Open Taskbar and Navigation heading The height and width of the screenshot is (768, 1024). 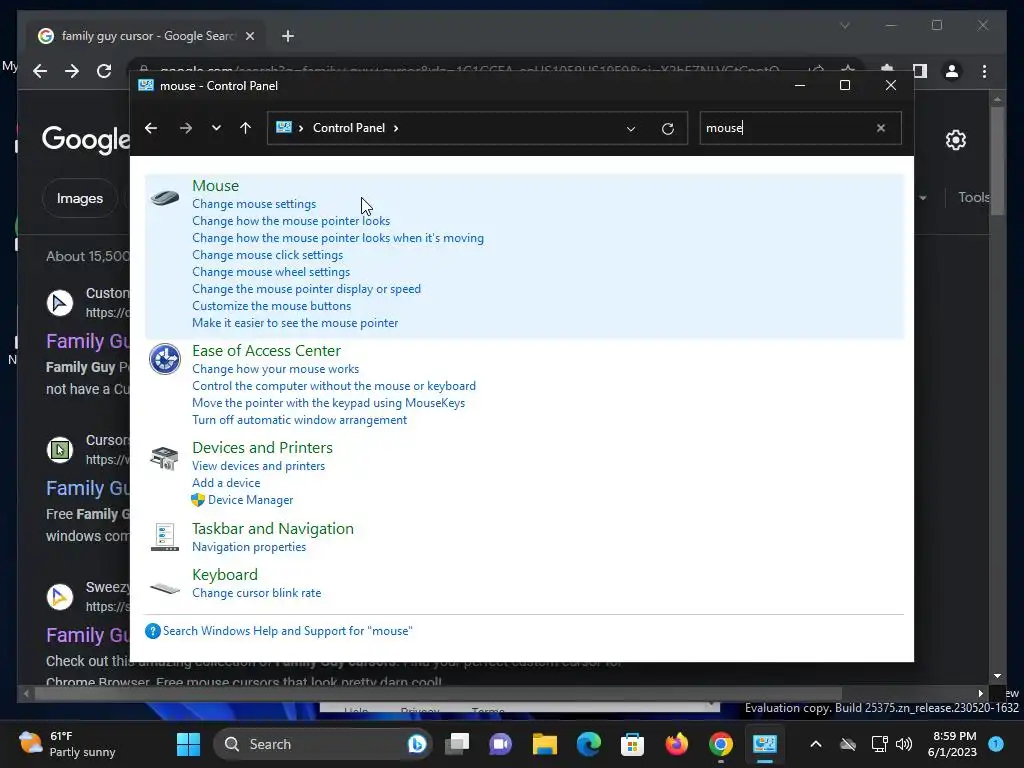273,528
